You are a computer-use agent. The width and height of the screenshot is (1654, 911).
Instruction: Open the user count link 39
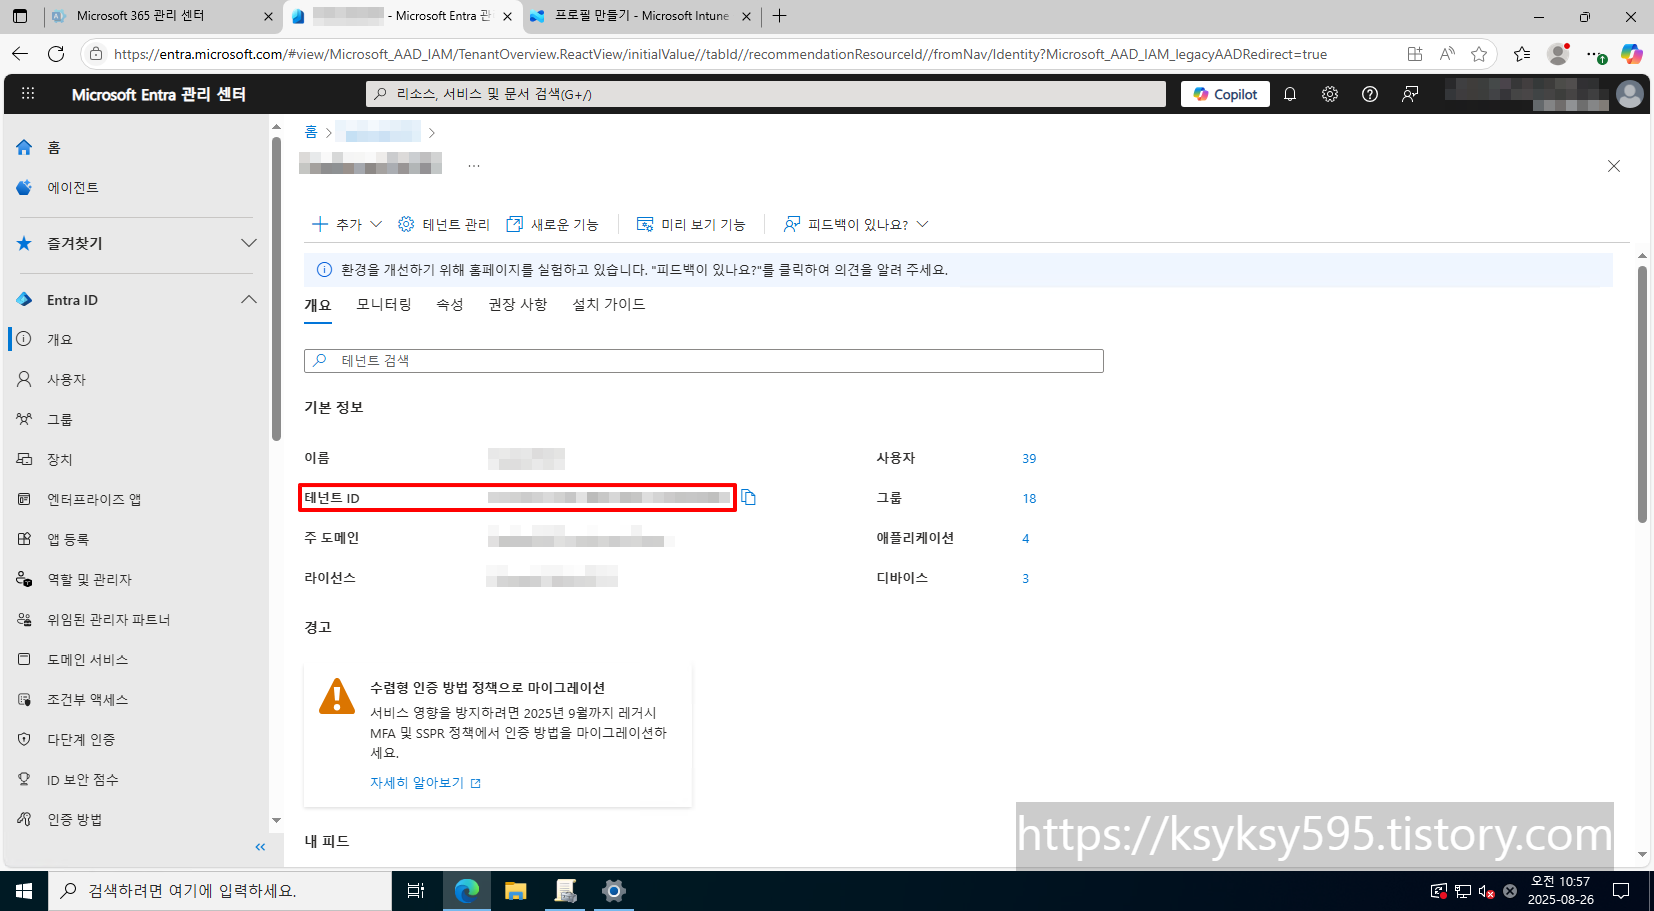click(x=1029, y=458)
